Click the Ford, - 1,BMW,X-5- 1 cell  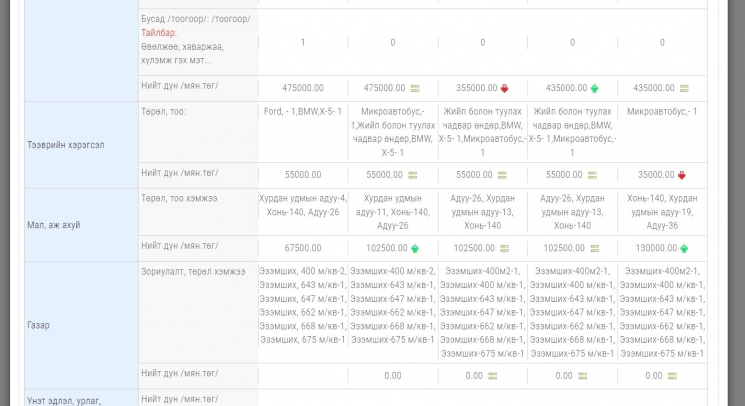click(x=303, y=111)
